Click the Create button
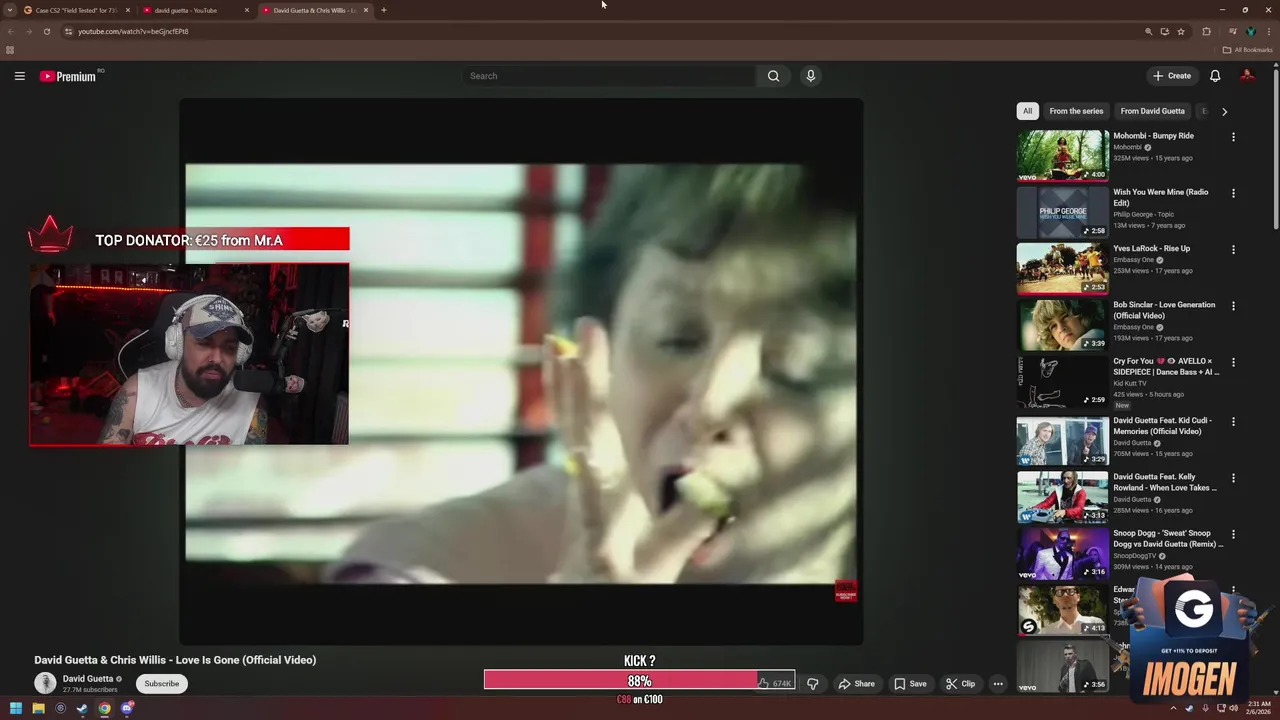 coord(1172,76)
